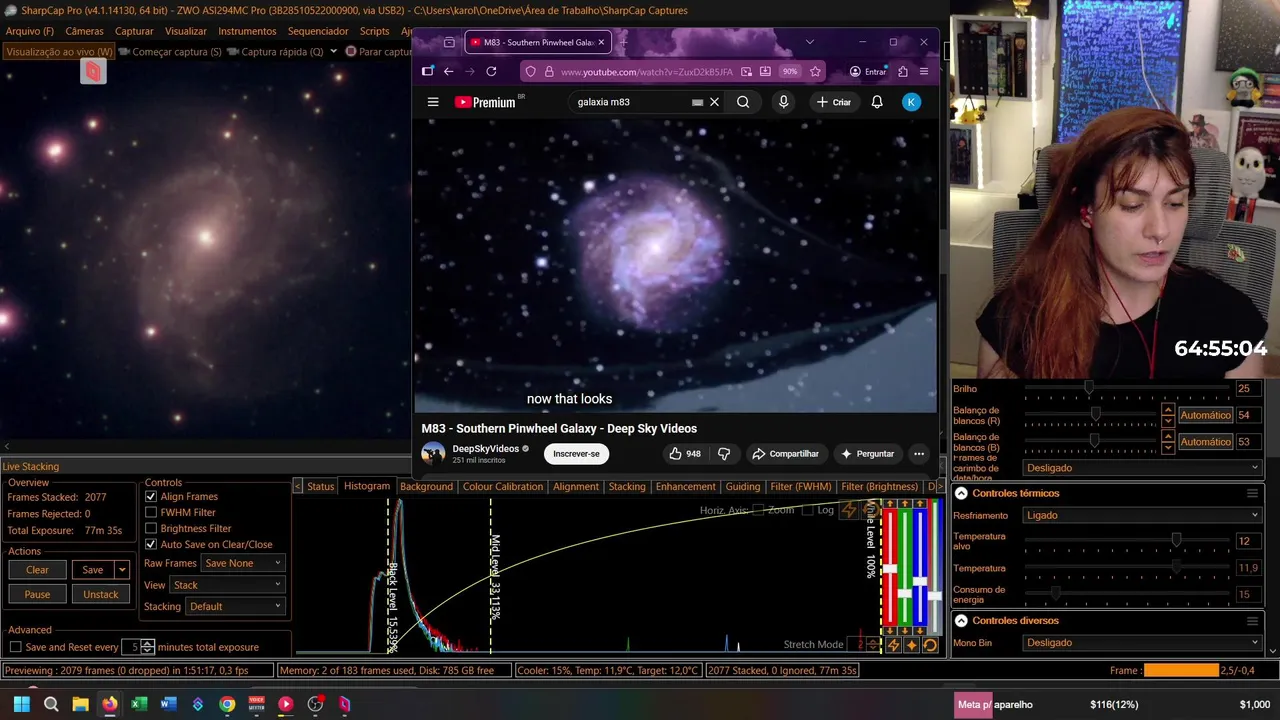Open the Arquivo menu
Image resolution: width=1280 pixels, height=720 pixels.
pyautogui.click(x=30, y=31)
